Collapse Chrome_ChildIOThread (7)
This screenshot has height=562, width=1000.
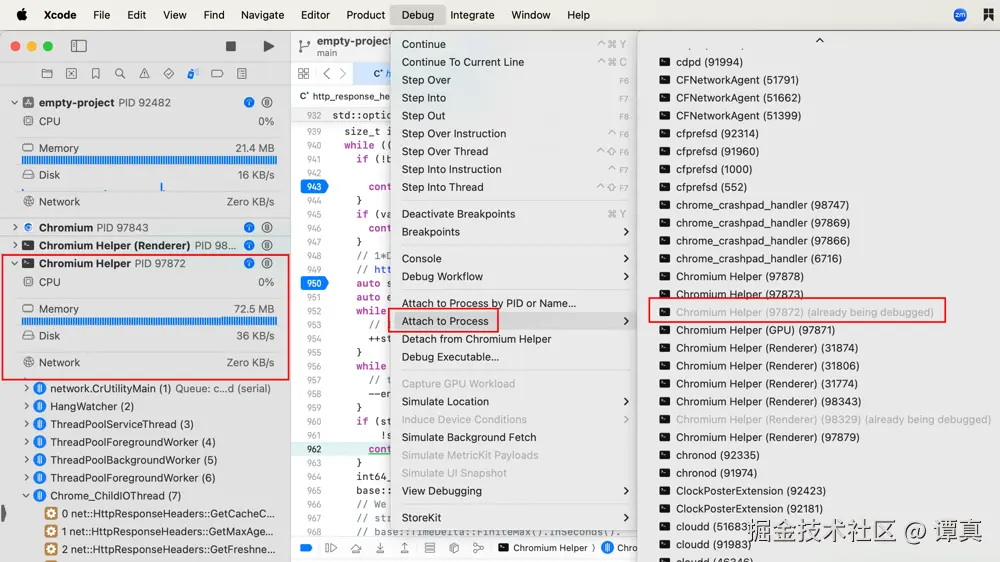(26, 496)
